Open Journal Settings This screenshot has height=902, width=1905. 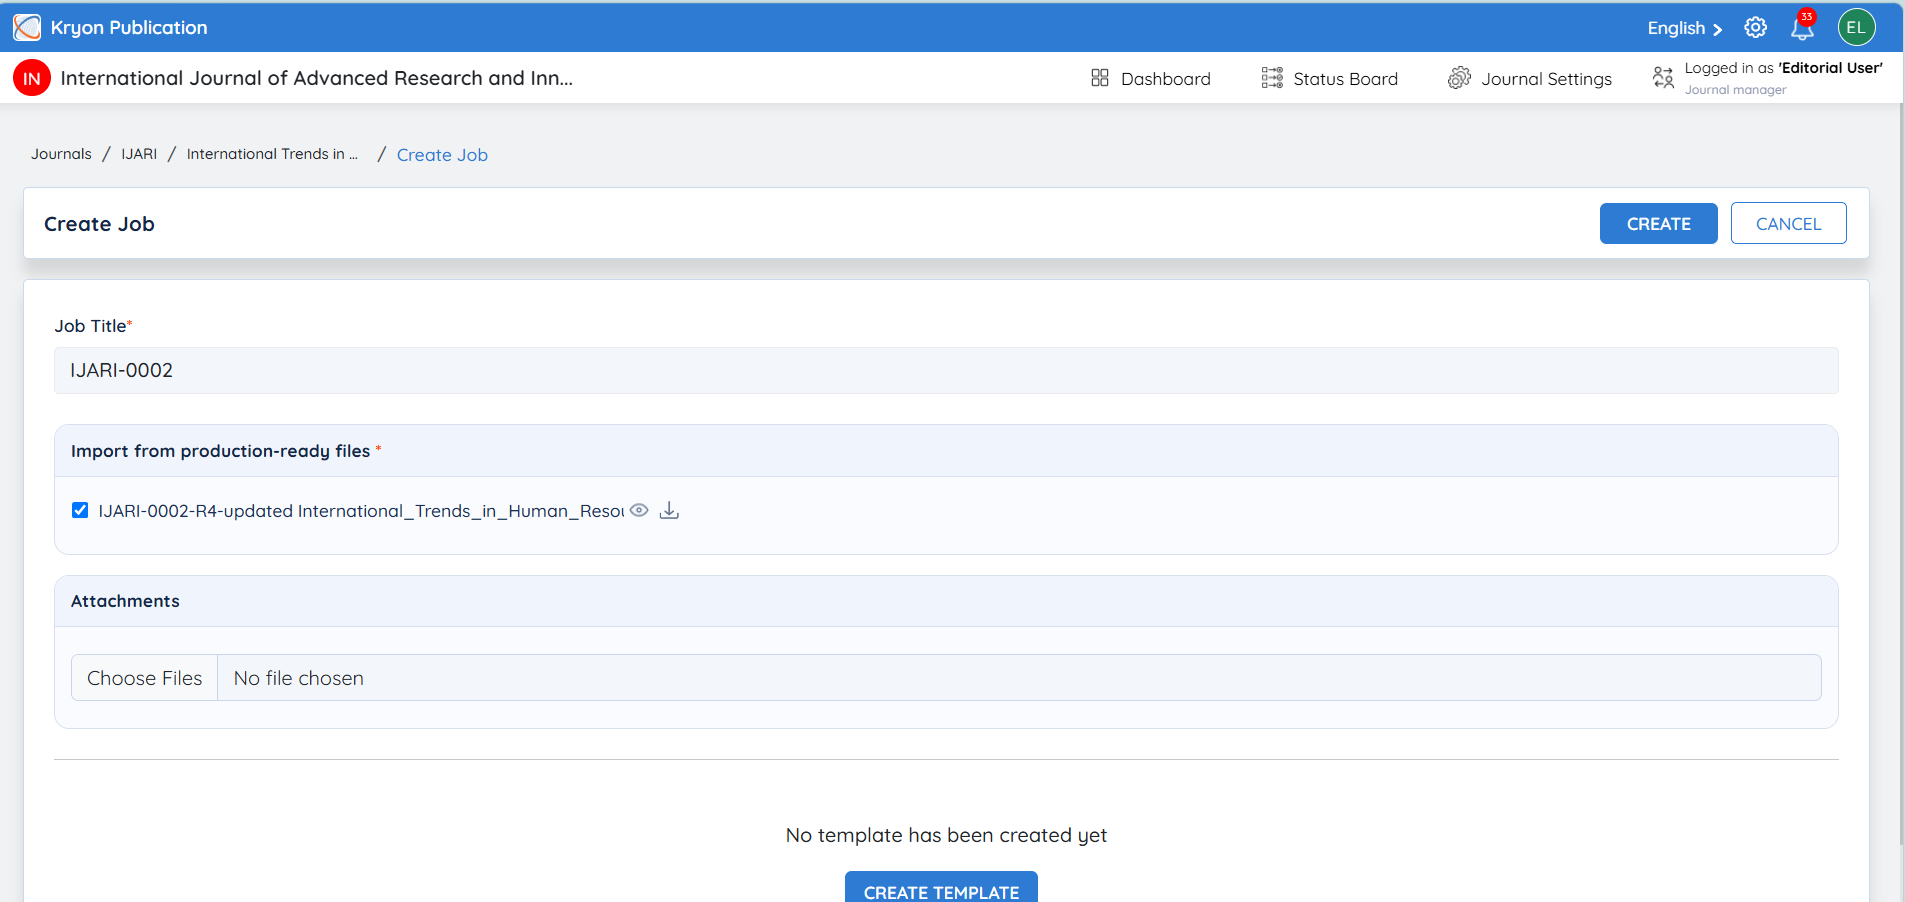[1530, 78]
